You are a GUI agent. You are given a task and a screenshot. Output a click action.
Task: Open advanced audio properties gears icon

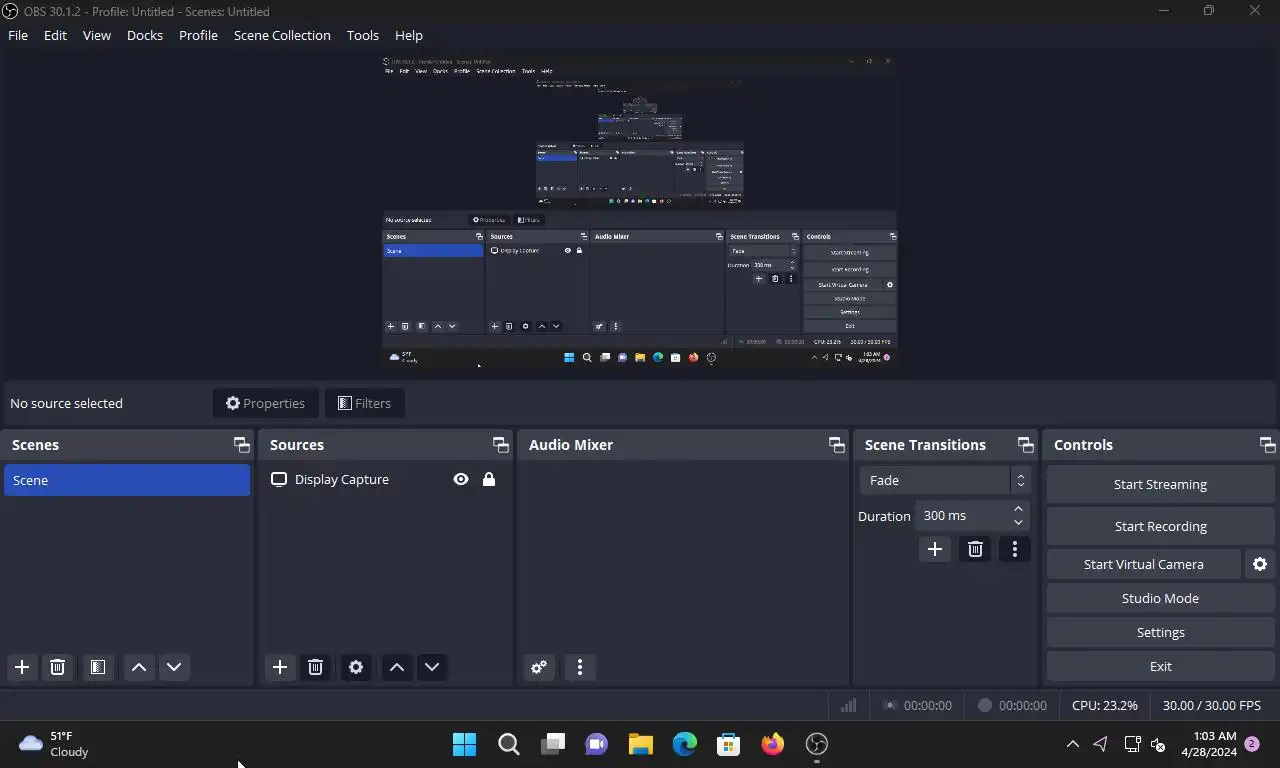[x=539, y=667]
